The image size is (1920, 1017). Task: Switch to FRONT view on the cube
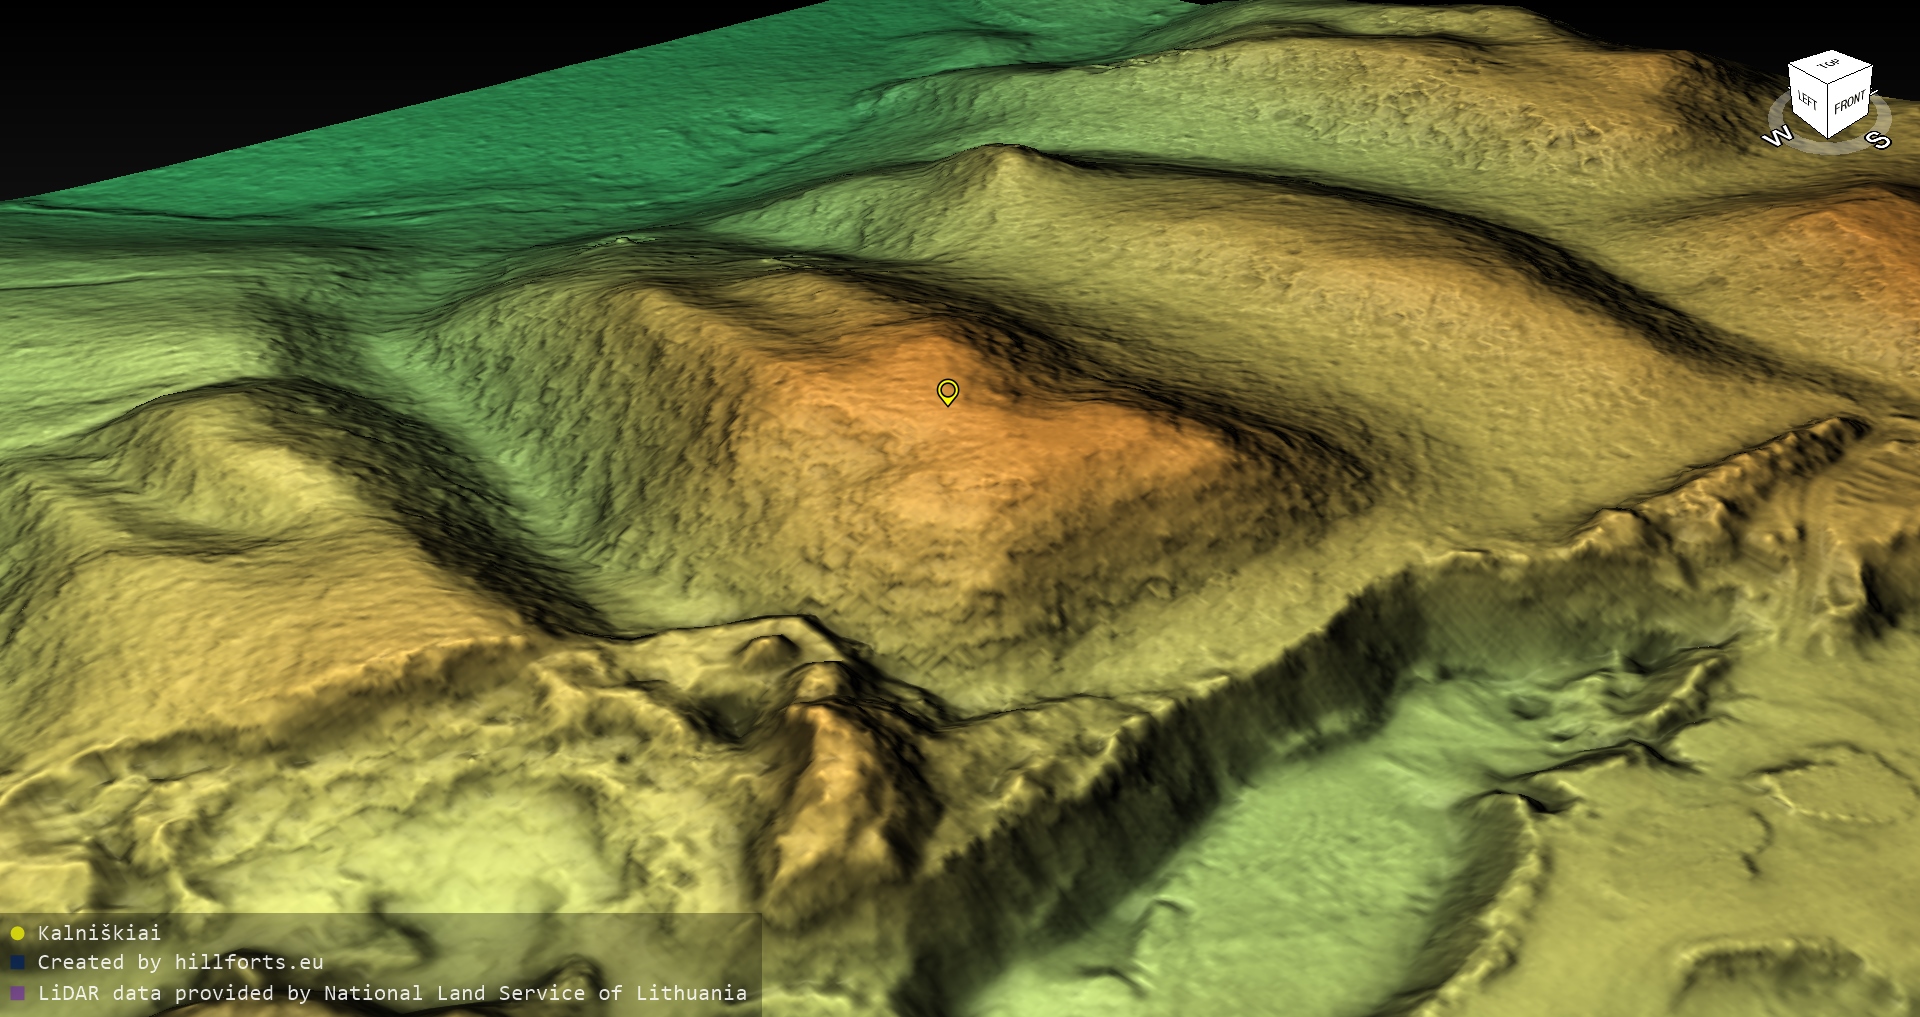pos(1850,102)
